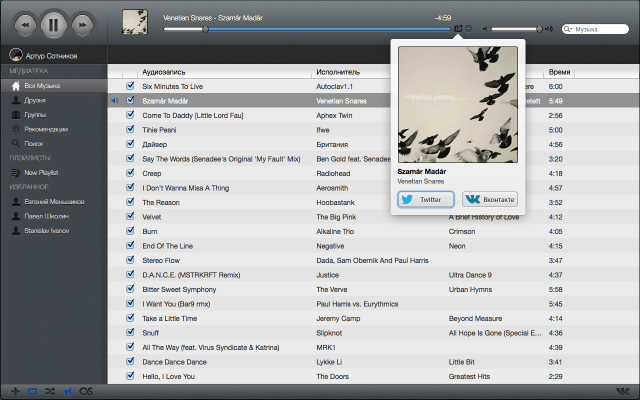Uncheck the Creep checkbox
The height and width of the screenshot is (400, 640).
[x=130, y=173]
